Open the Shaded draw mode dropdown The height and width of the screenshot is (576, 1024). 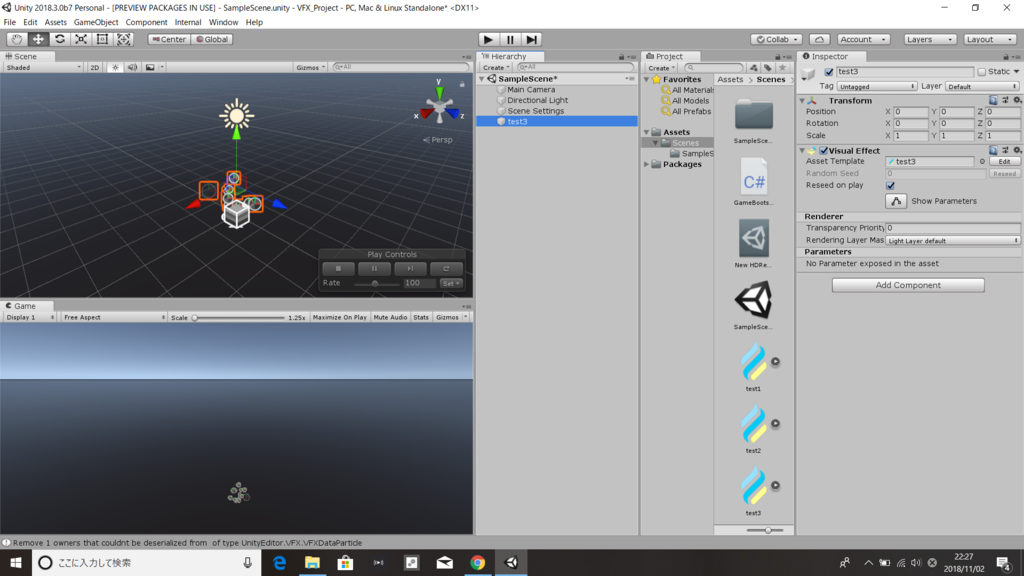[x=43, y=67]
